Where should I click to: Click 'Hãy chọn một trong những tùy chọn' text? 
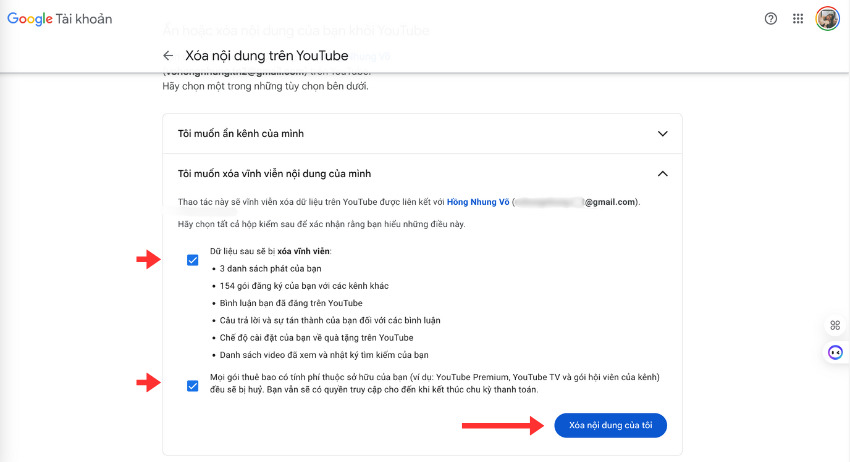click(265, 86)
